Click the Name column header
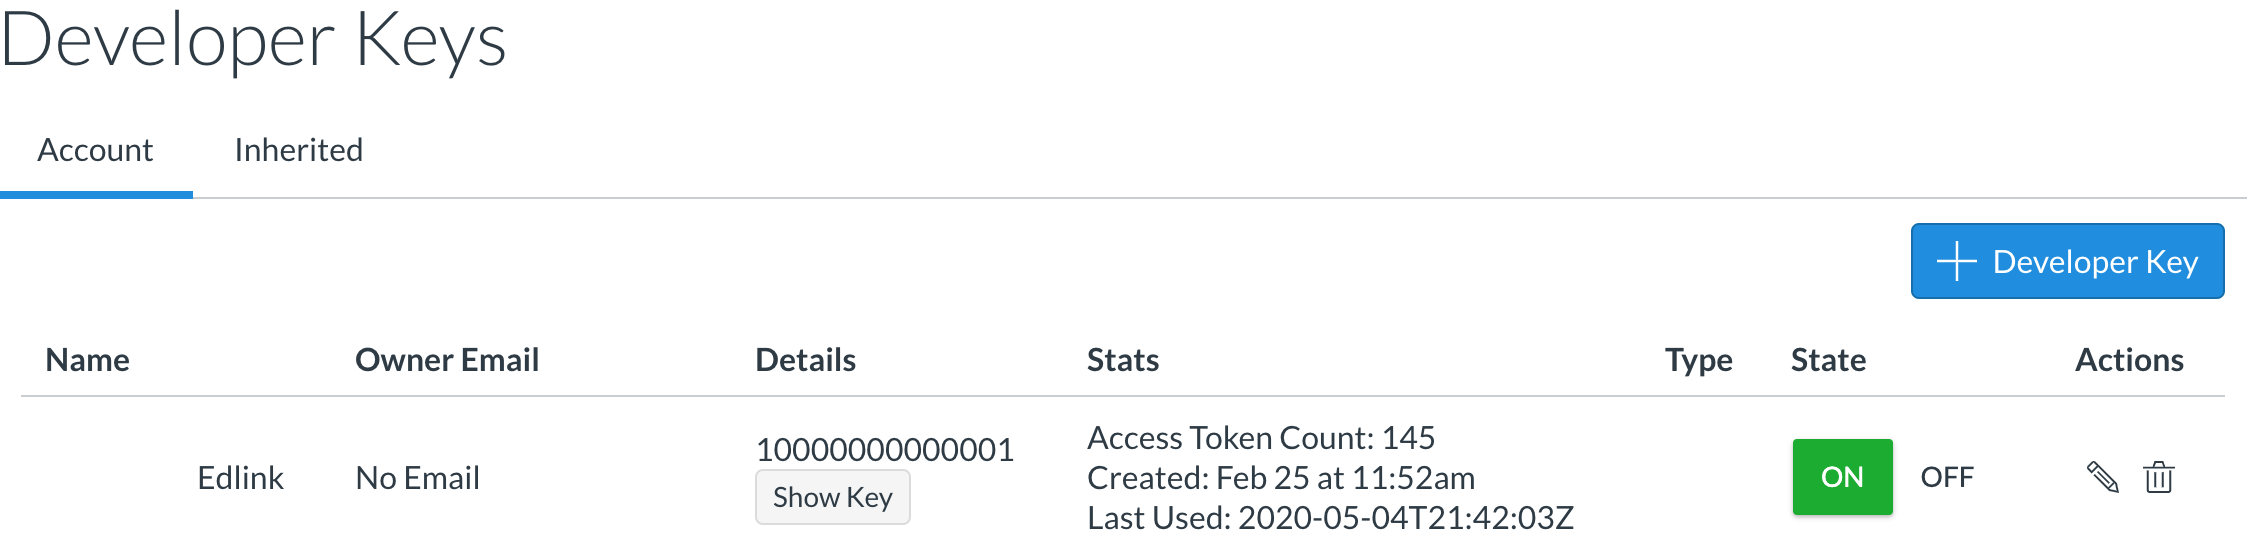2247x553 pixels. [88, 360]
